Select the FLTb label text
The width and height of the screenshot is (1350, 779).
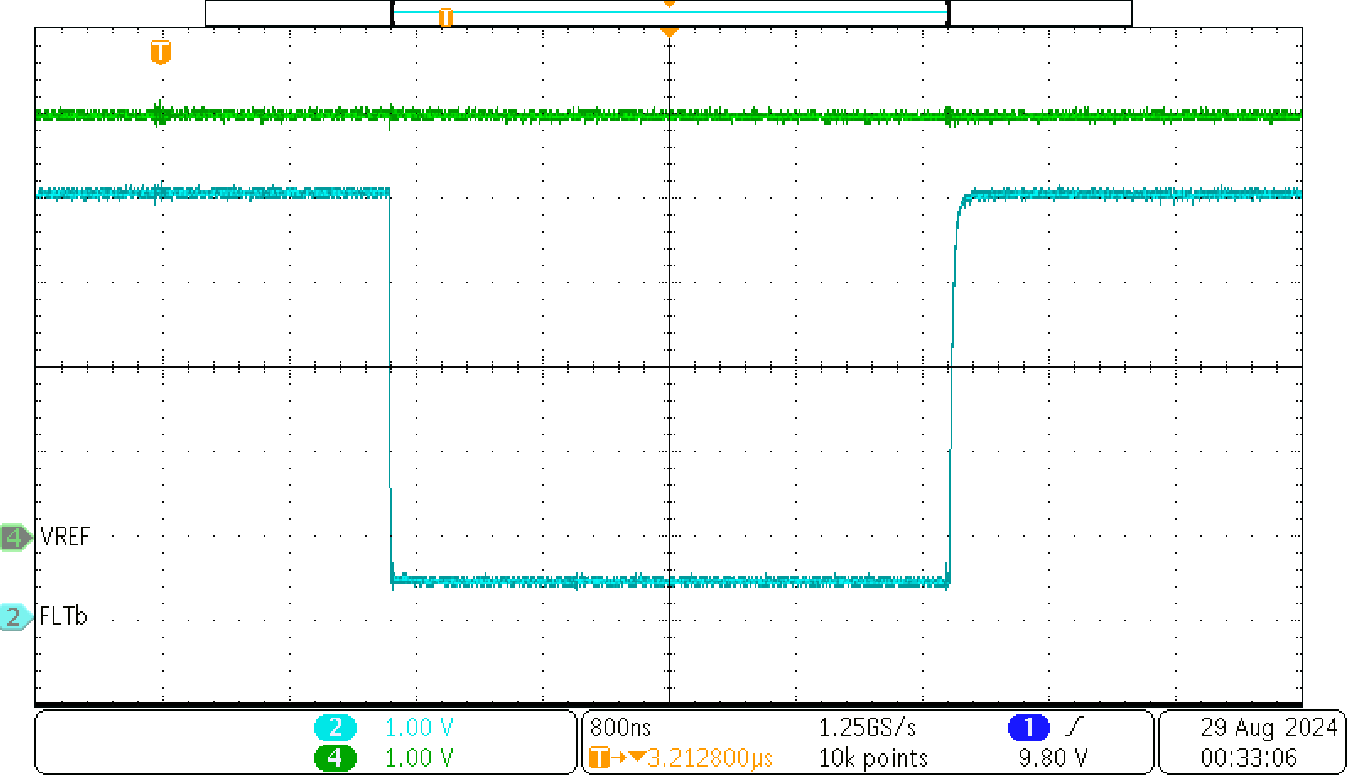coord(63,617)
